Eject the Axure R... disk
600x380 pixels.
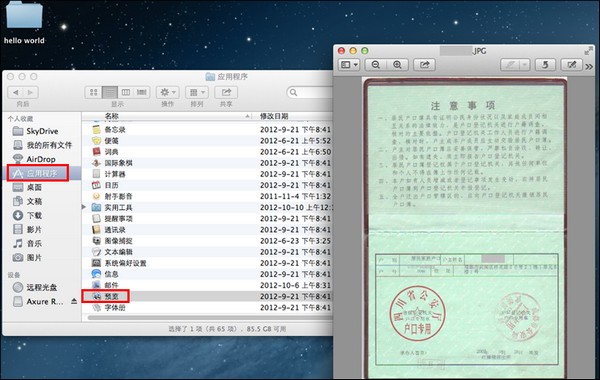tap(74, 302)
